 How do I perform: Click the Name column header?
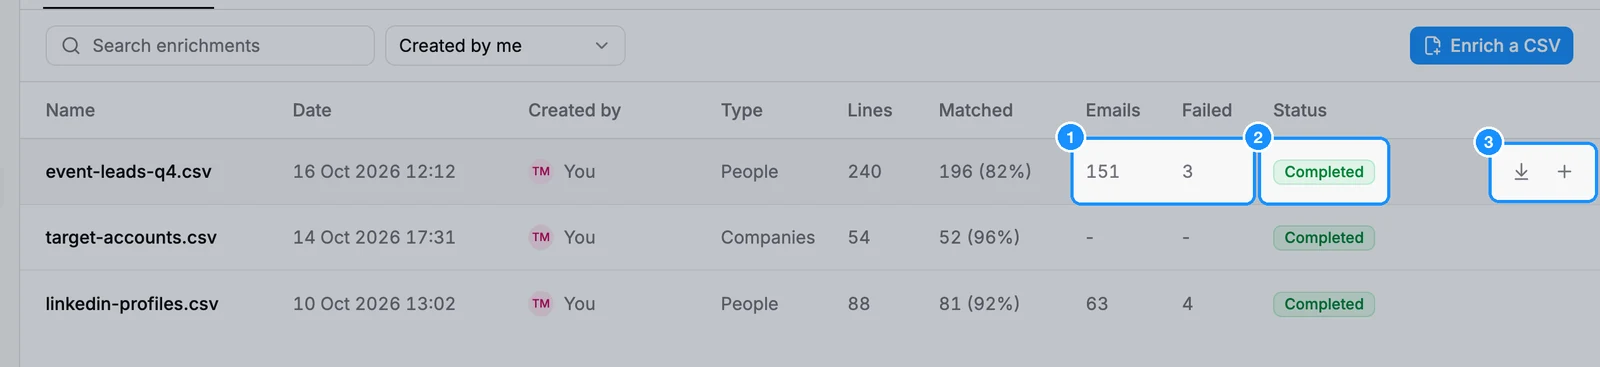point(70,110)
